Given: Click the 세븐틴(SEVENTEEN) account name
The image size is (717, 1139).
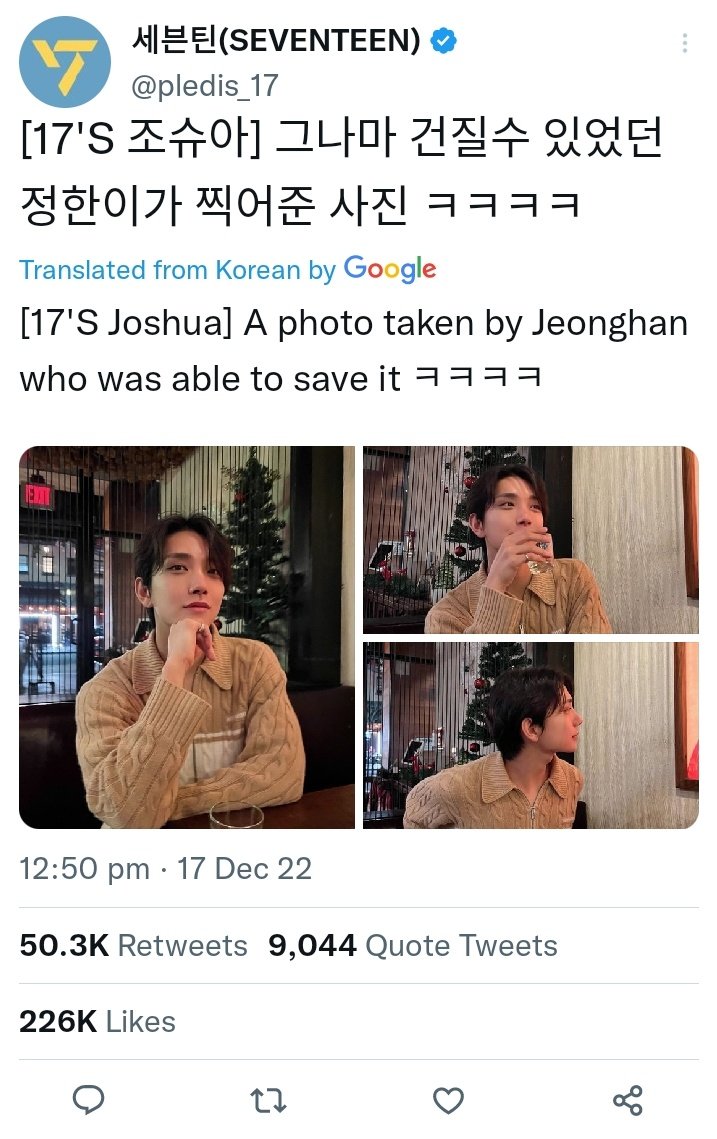Looking at the screenshot, I should pyautogui.click(x=275, y=40).
